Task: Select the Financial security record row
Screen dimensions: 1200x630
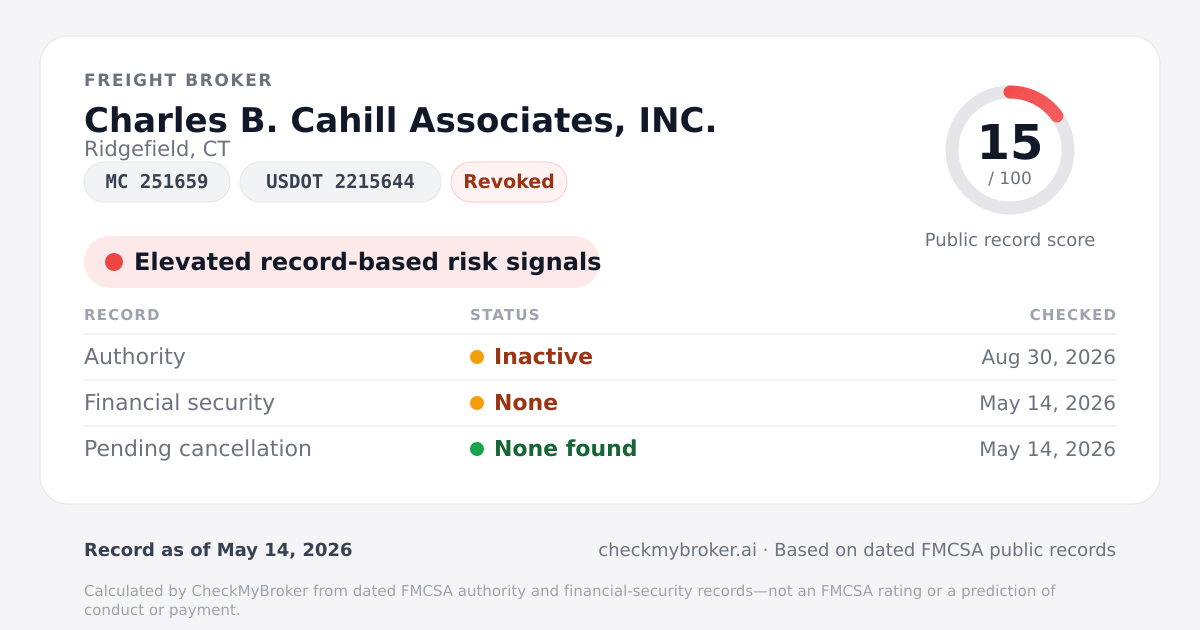Action: click(600, 403)
